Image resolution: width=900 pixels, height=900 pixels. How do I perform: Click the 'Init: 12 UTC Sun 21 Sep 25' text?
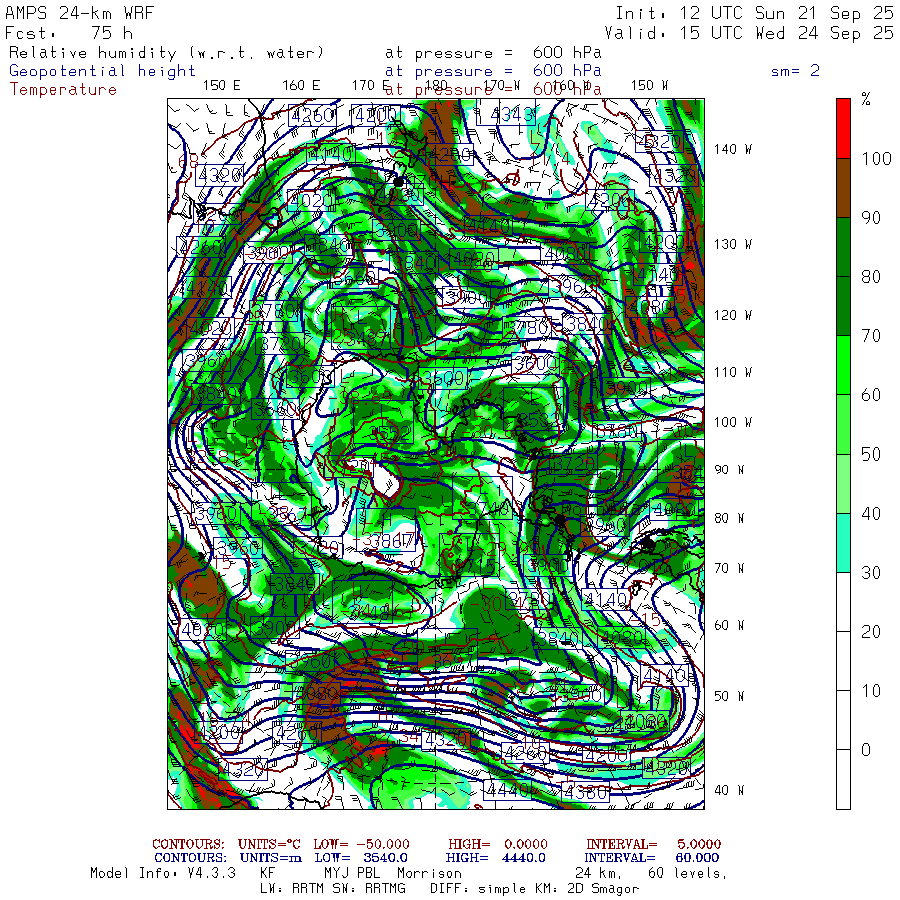754,13
